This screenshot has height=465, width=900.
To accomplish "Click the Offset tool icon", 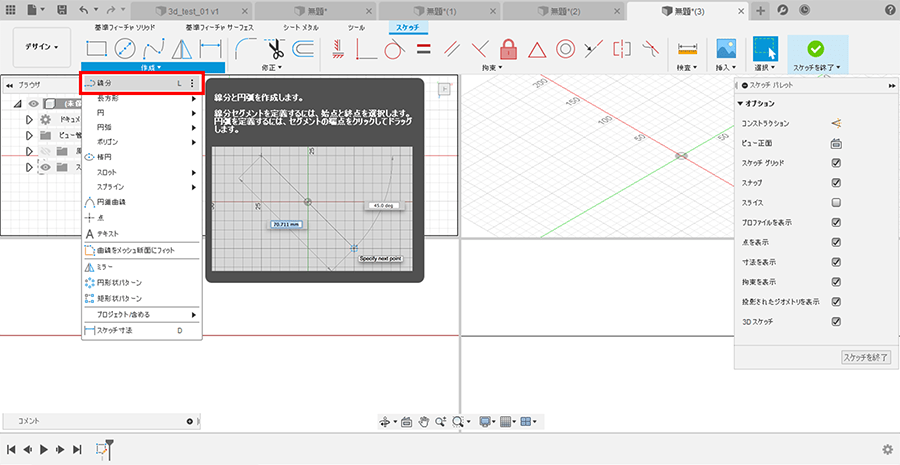I will tap(304, 48).
